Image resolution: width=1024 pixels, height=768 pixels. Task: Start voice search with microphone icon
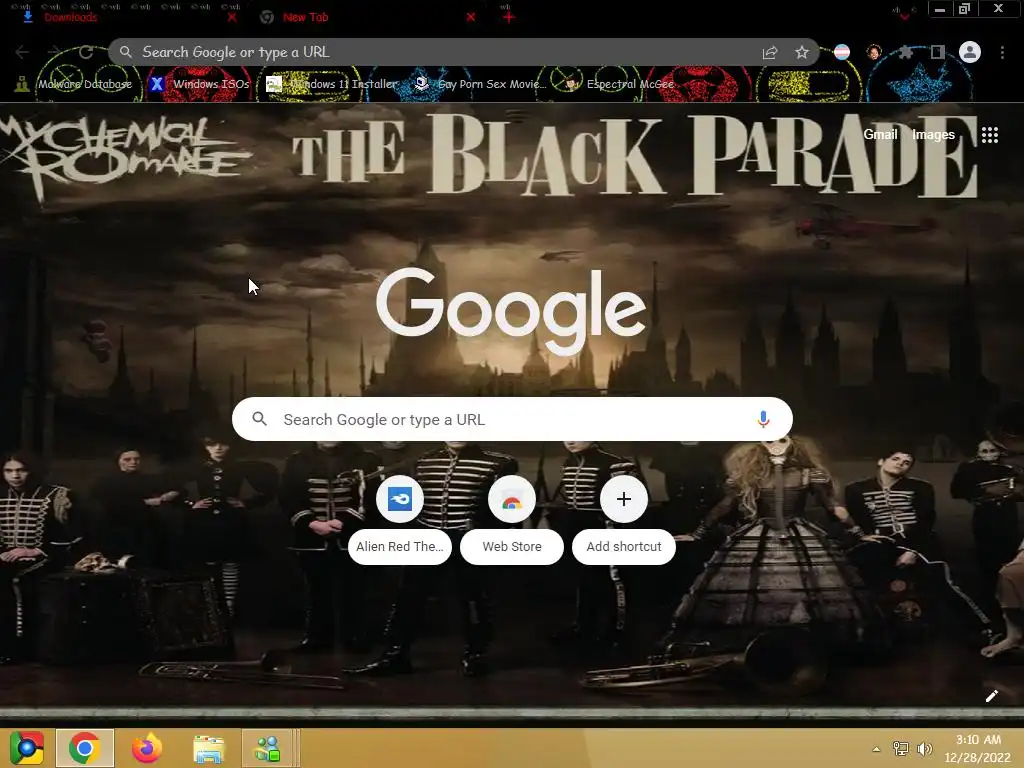(763, 419)
